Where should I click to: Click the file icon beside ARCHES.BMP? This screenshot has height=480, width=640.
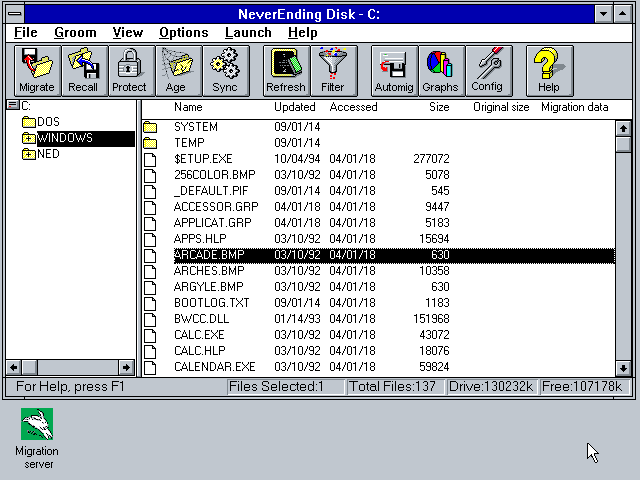click(150, 271)
